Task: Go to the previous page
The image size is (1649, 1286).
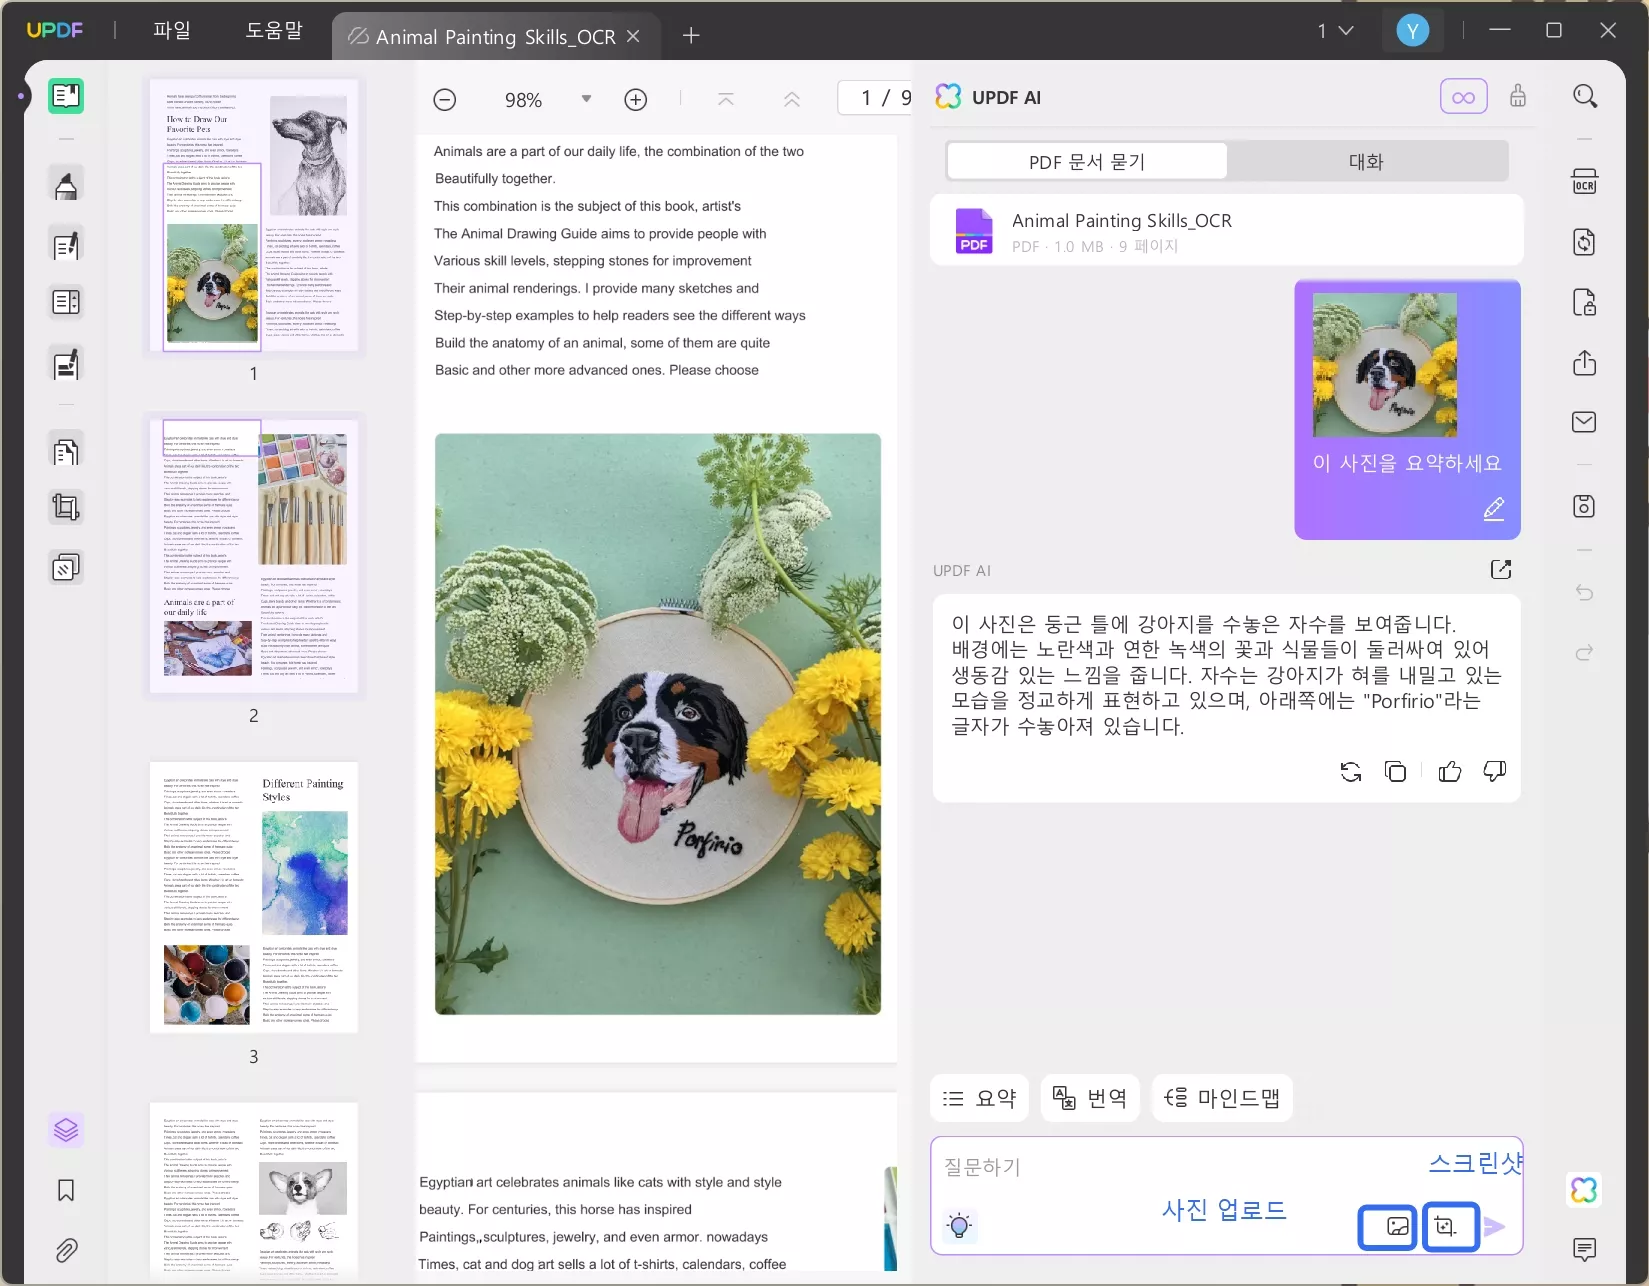Action: point(792,100)
